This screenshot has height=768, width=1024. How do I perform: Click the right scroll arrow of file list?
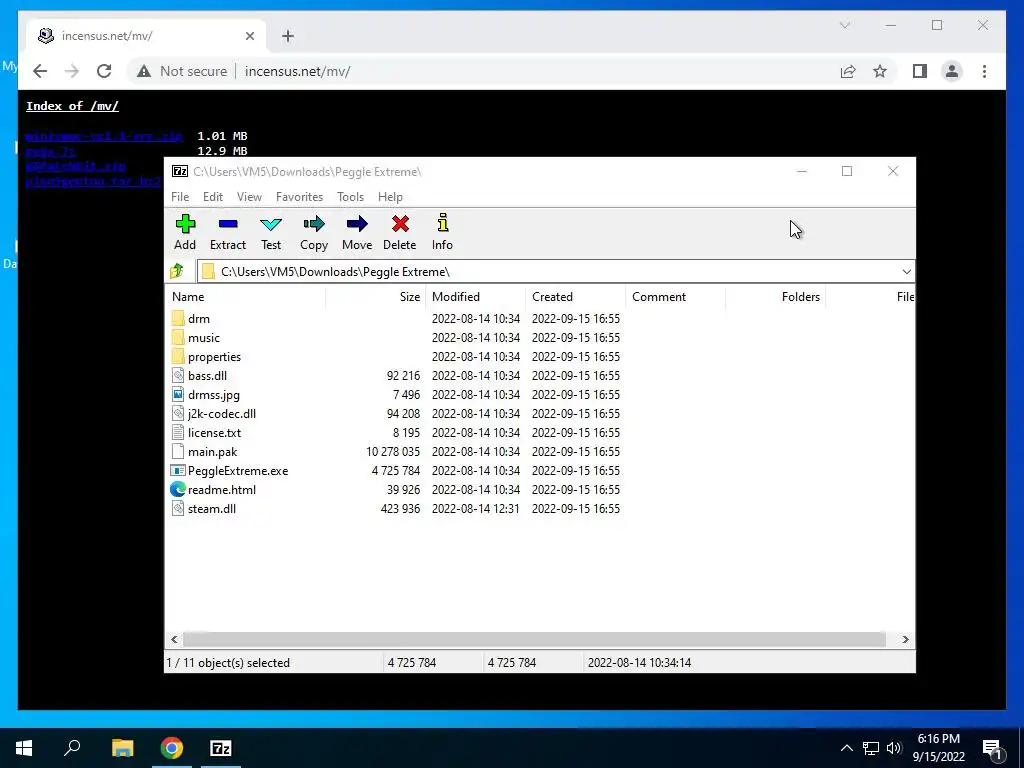pos(905,639)
